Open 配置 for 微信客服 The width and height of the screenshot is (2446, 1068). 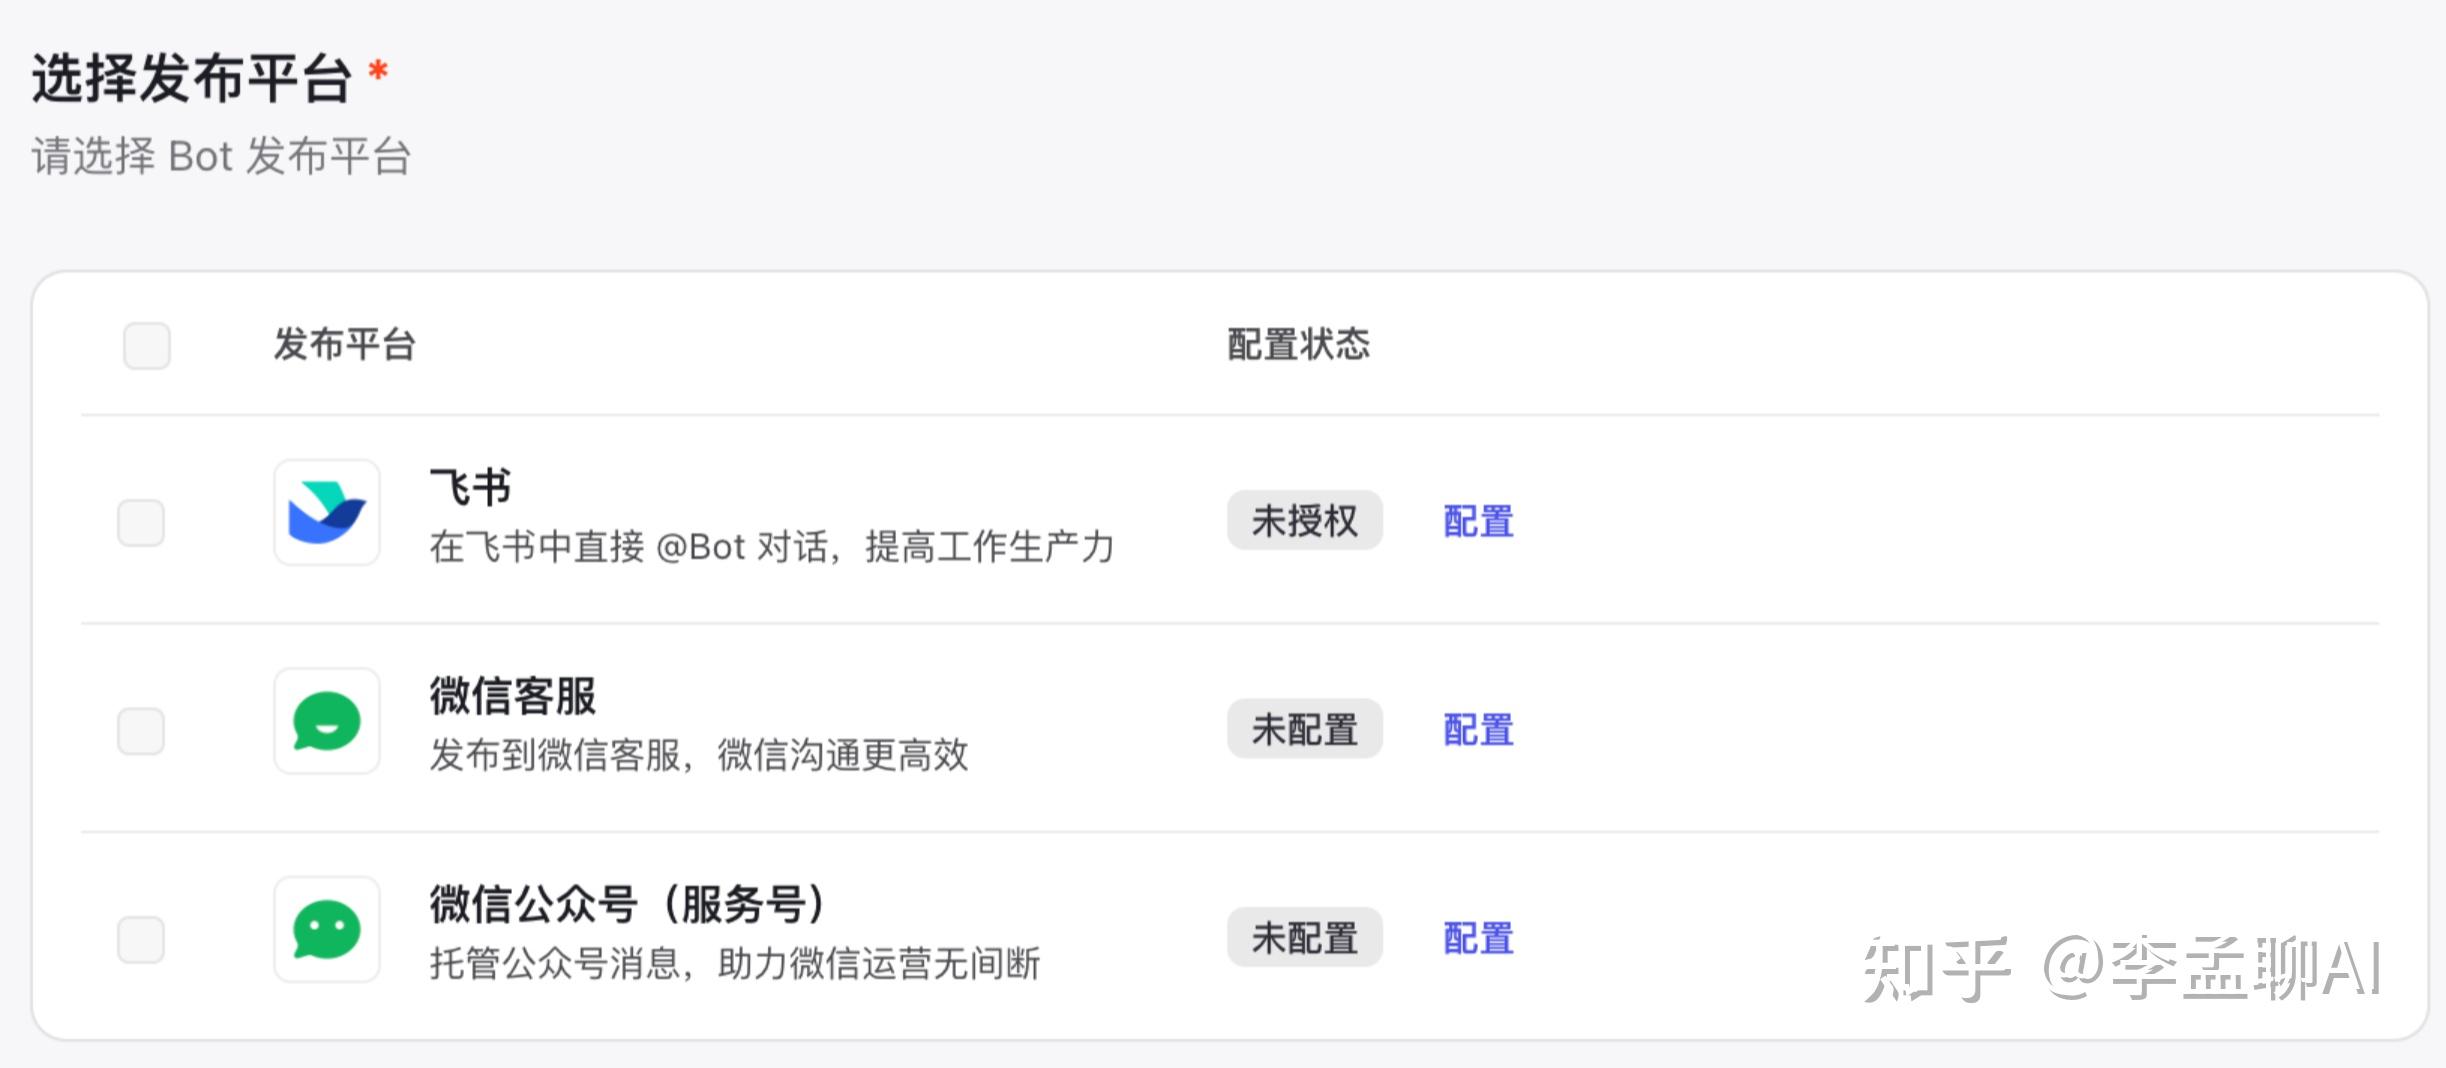tap(1476, 730)
